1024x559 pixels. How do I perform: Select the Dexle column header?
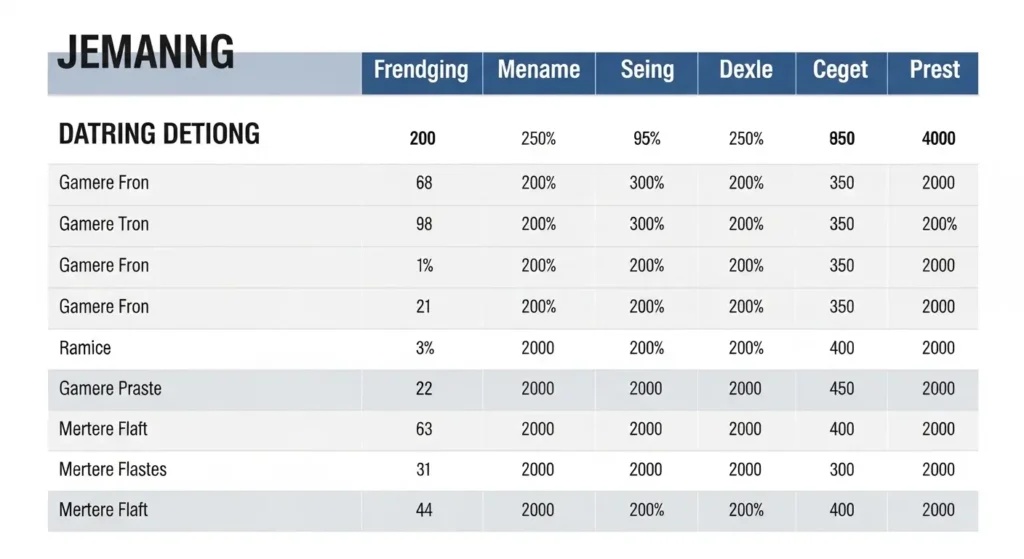pyautogui.click(x=746, y=71)
